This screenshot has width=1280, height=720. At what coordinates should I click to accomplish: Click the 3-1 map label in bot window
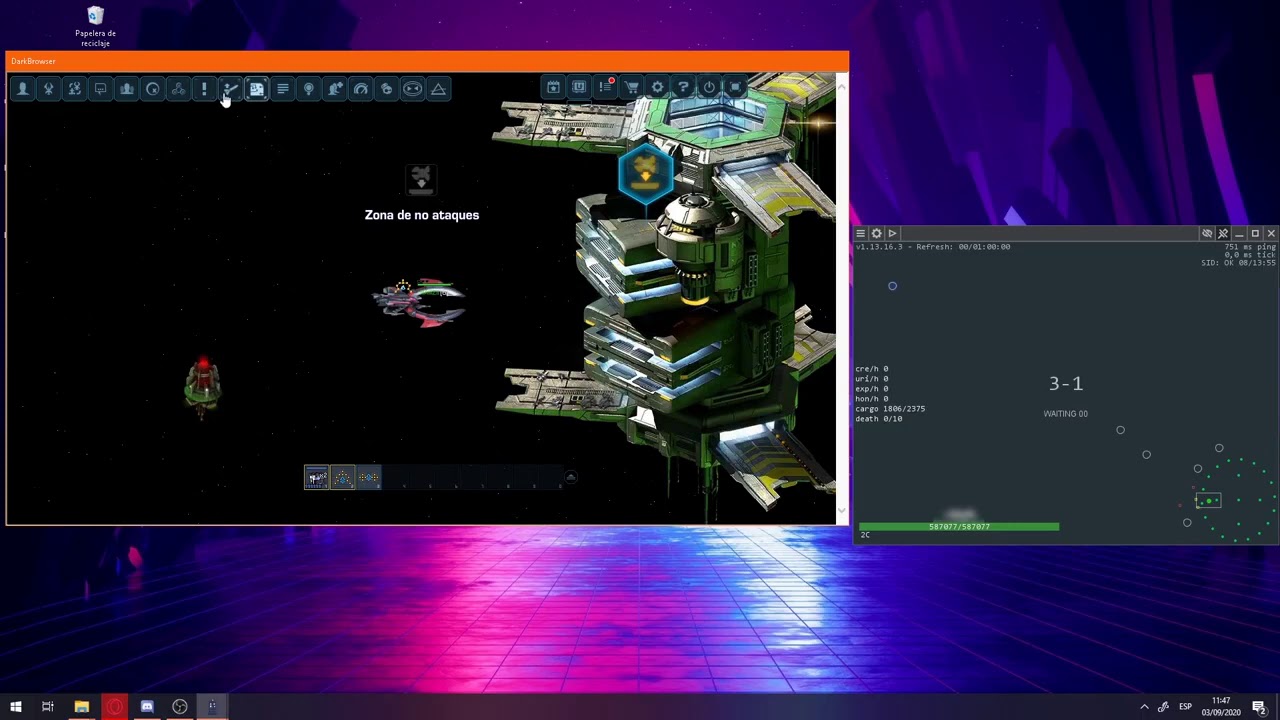(1066, 384)
